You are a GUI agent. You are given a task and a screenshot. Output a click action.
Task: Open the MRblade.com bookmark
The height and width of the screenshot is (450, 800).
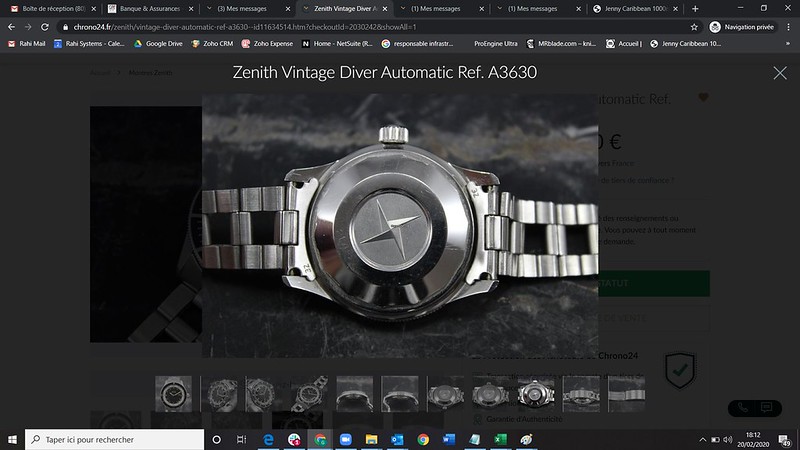coord(561,44)
